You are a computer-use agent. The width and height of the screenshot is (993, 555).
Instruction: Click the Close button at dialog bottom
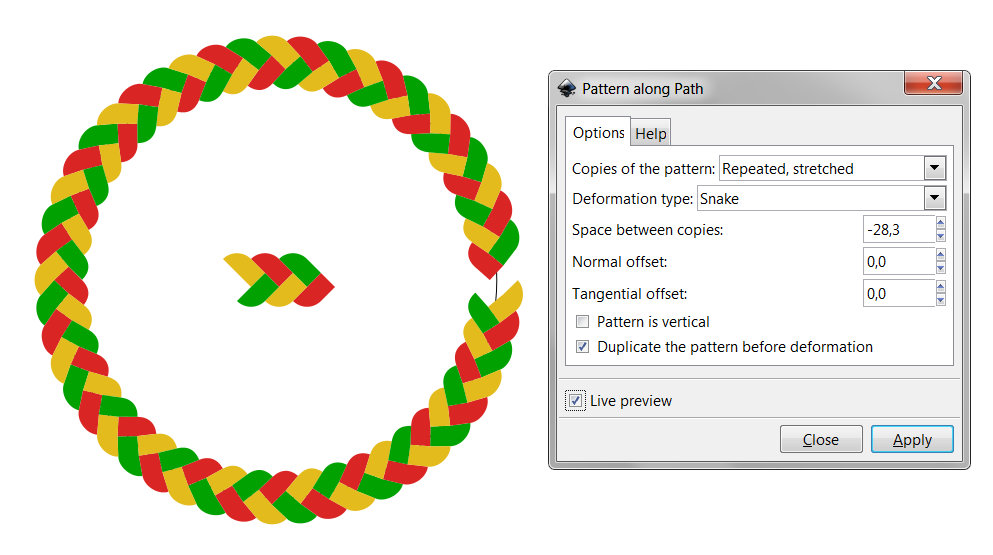coord(820,440)
